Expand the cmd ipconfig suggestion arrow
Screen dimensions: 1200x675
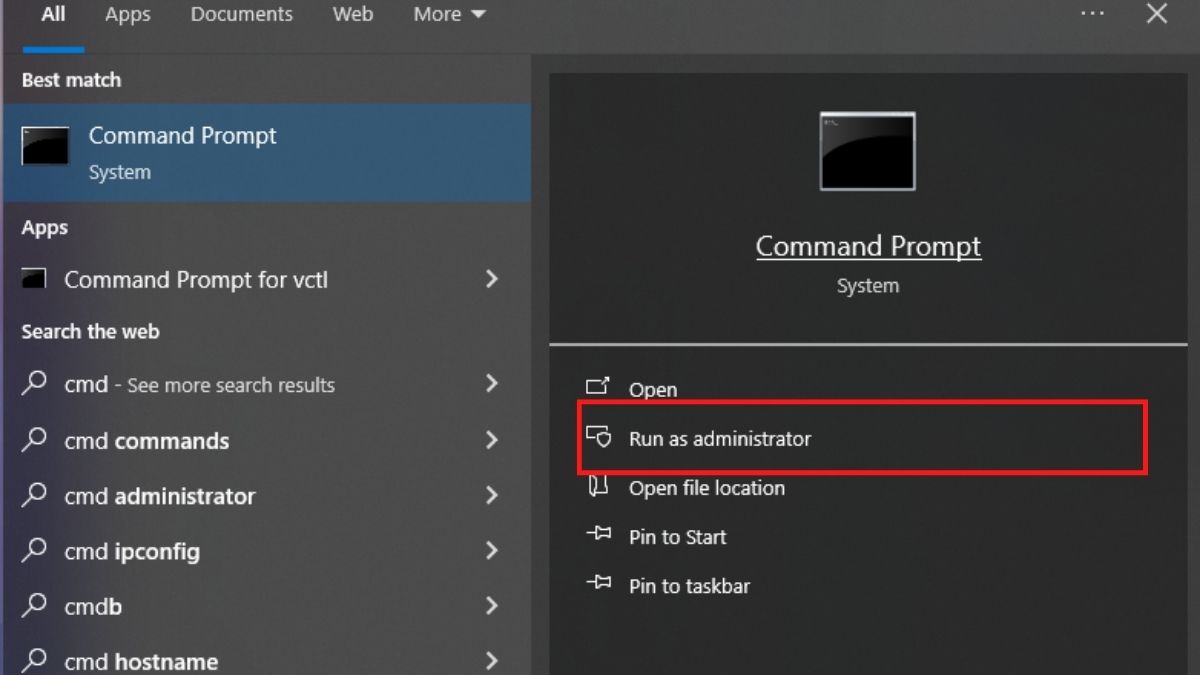[491, 549]
